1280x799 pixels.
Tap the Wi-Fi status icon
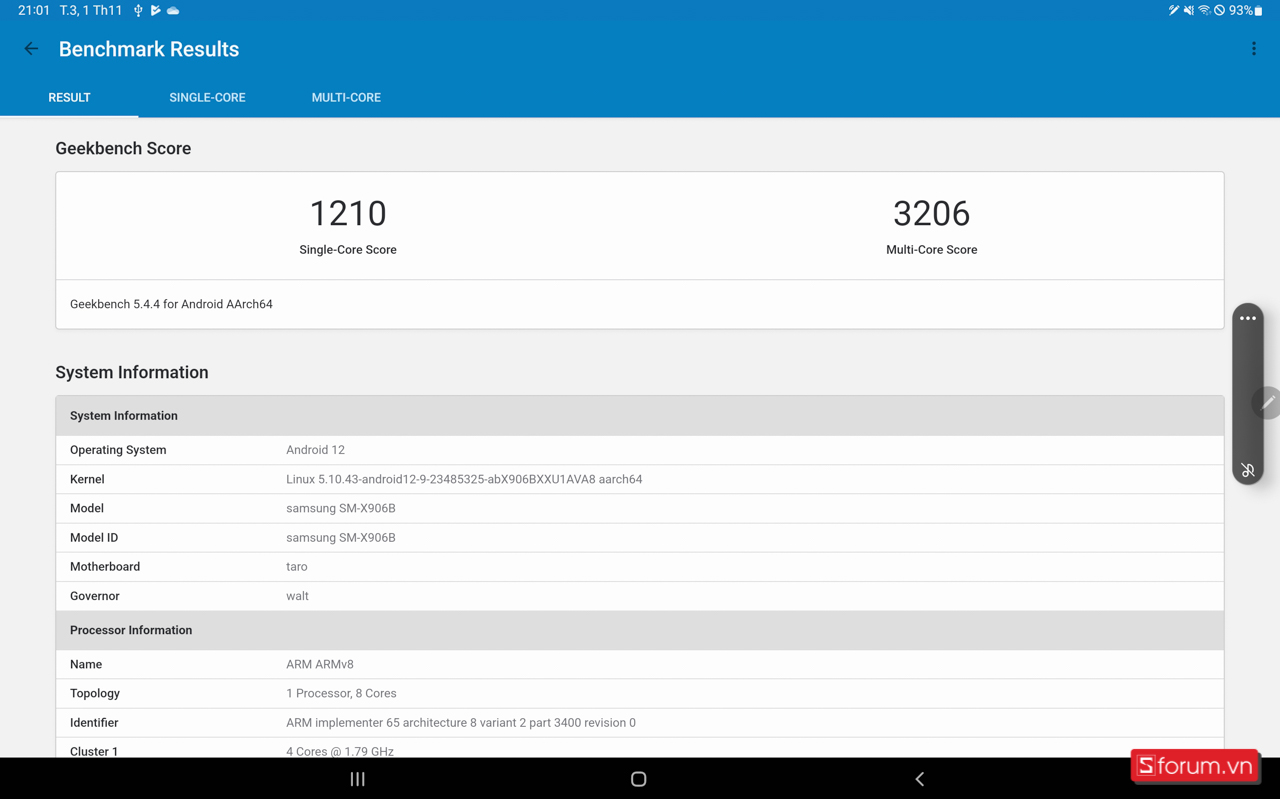click(x=1204, y=10)
